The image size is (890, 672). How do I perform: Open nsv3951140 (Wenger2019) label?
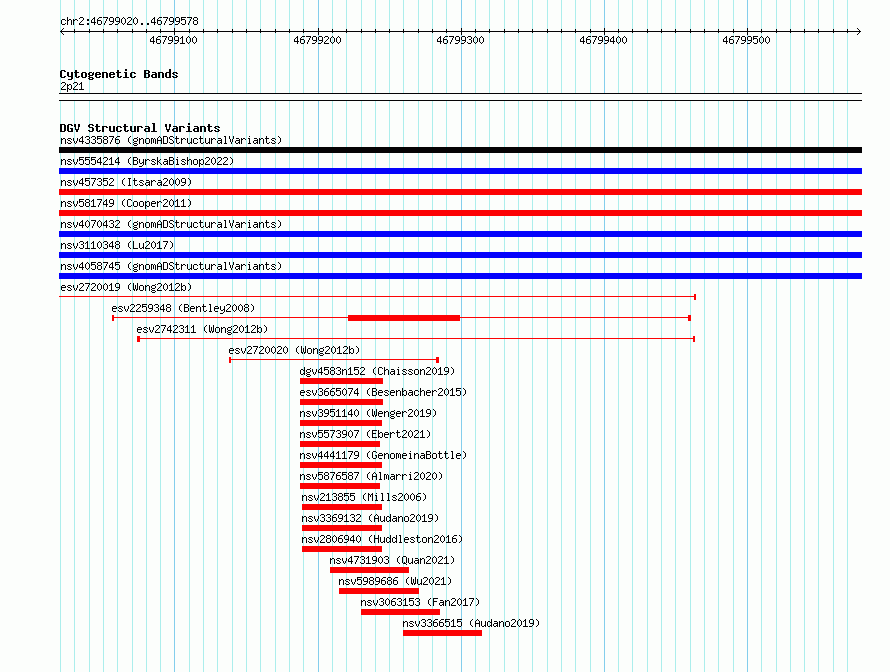click(x=368, y=413)
